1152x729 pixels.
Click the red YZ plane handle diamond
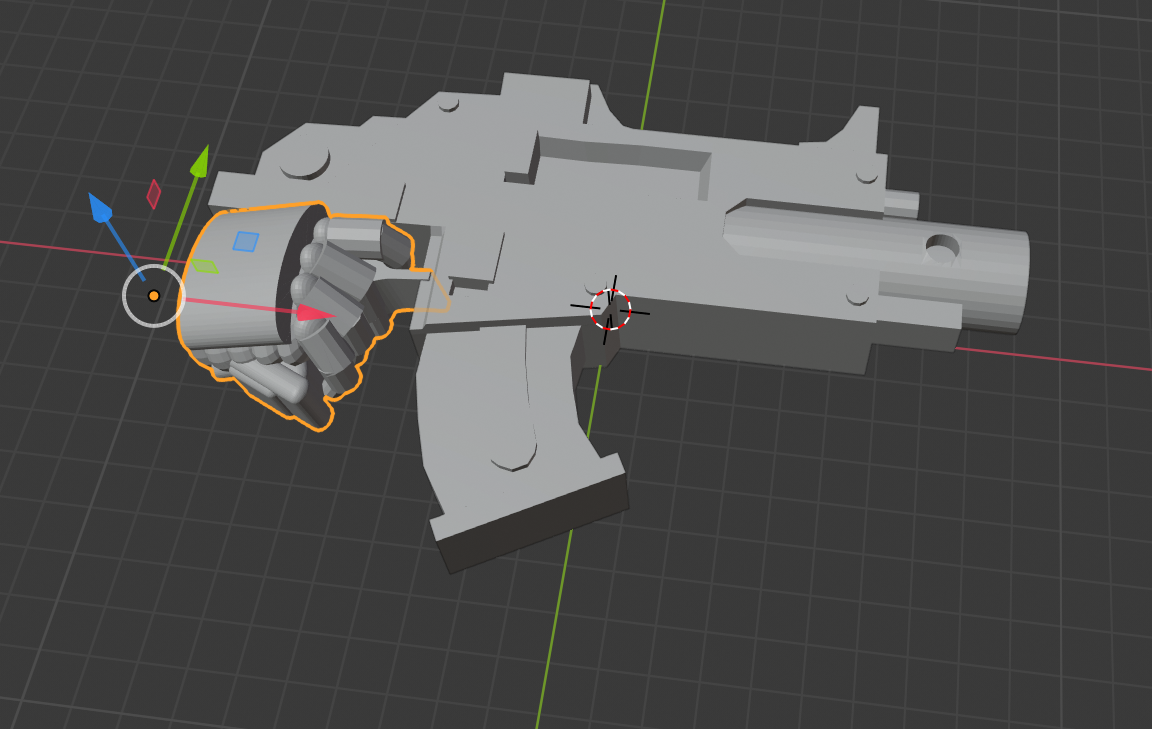pyautogui.click(x=154, y=194)
